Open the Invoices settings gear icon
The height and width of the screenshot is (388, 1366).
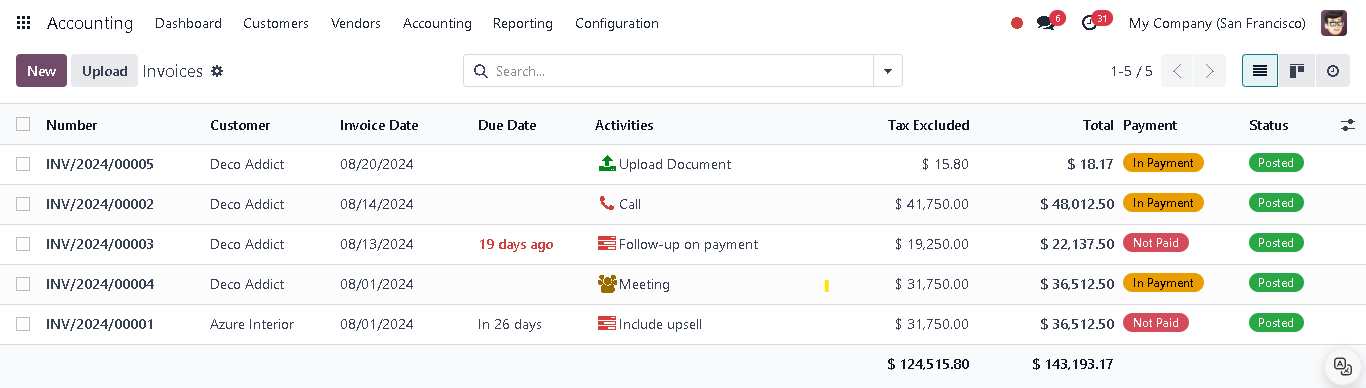(217, 71)
